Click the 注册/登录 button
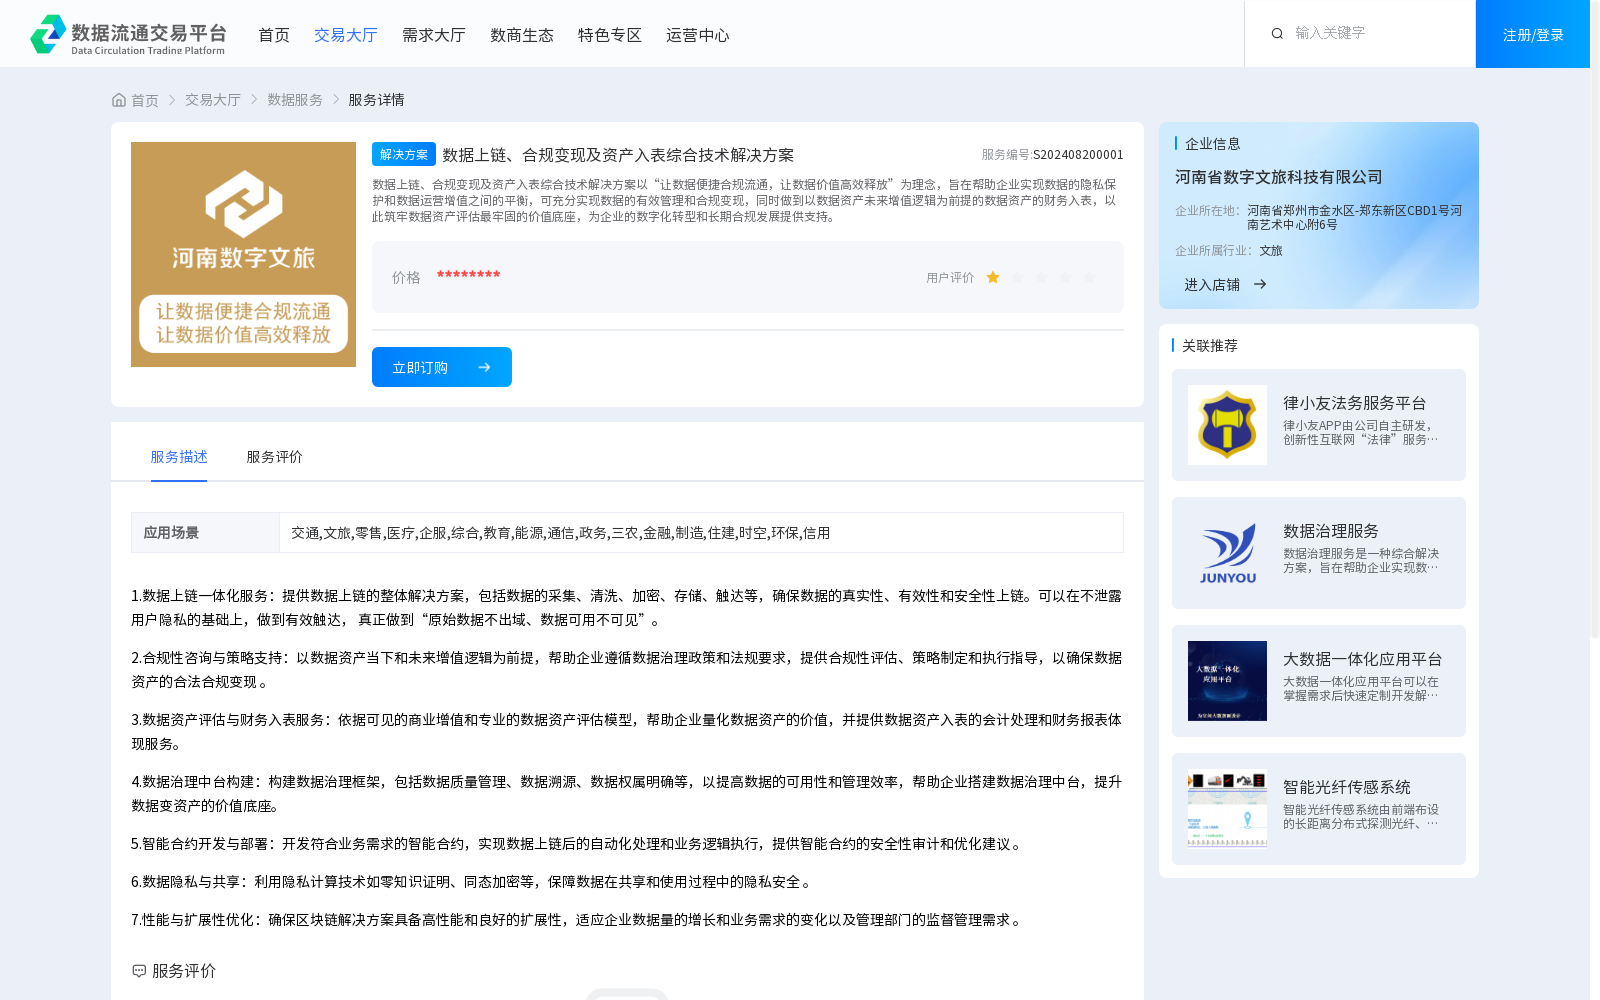This screenshot has width=1600, height=1000. pyautogui.click(x=1533, y=34)
